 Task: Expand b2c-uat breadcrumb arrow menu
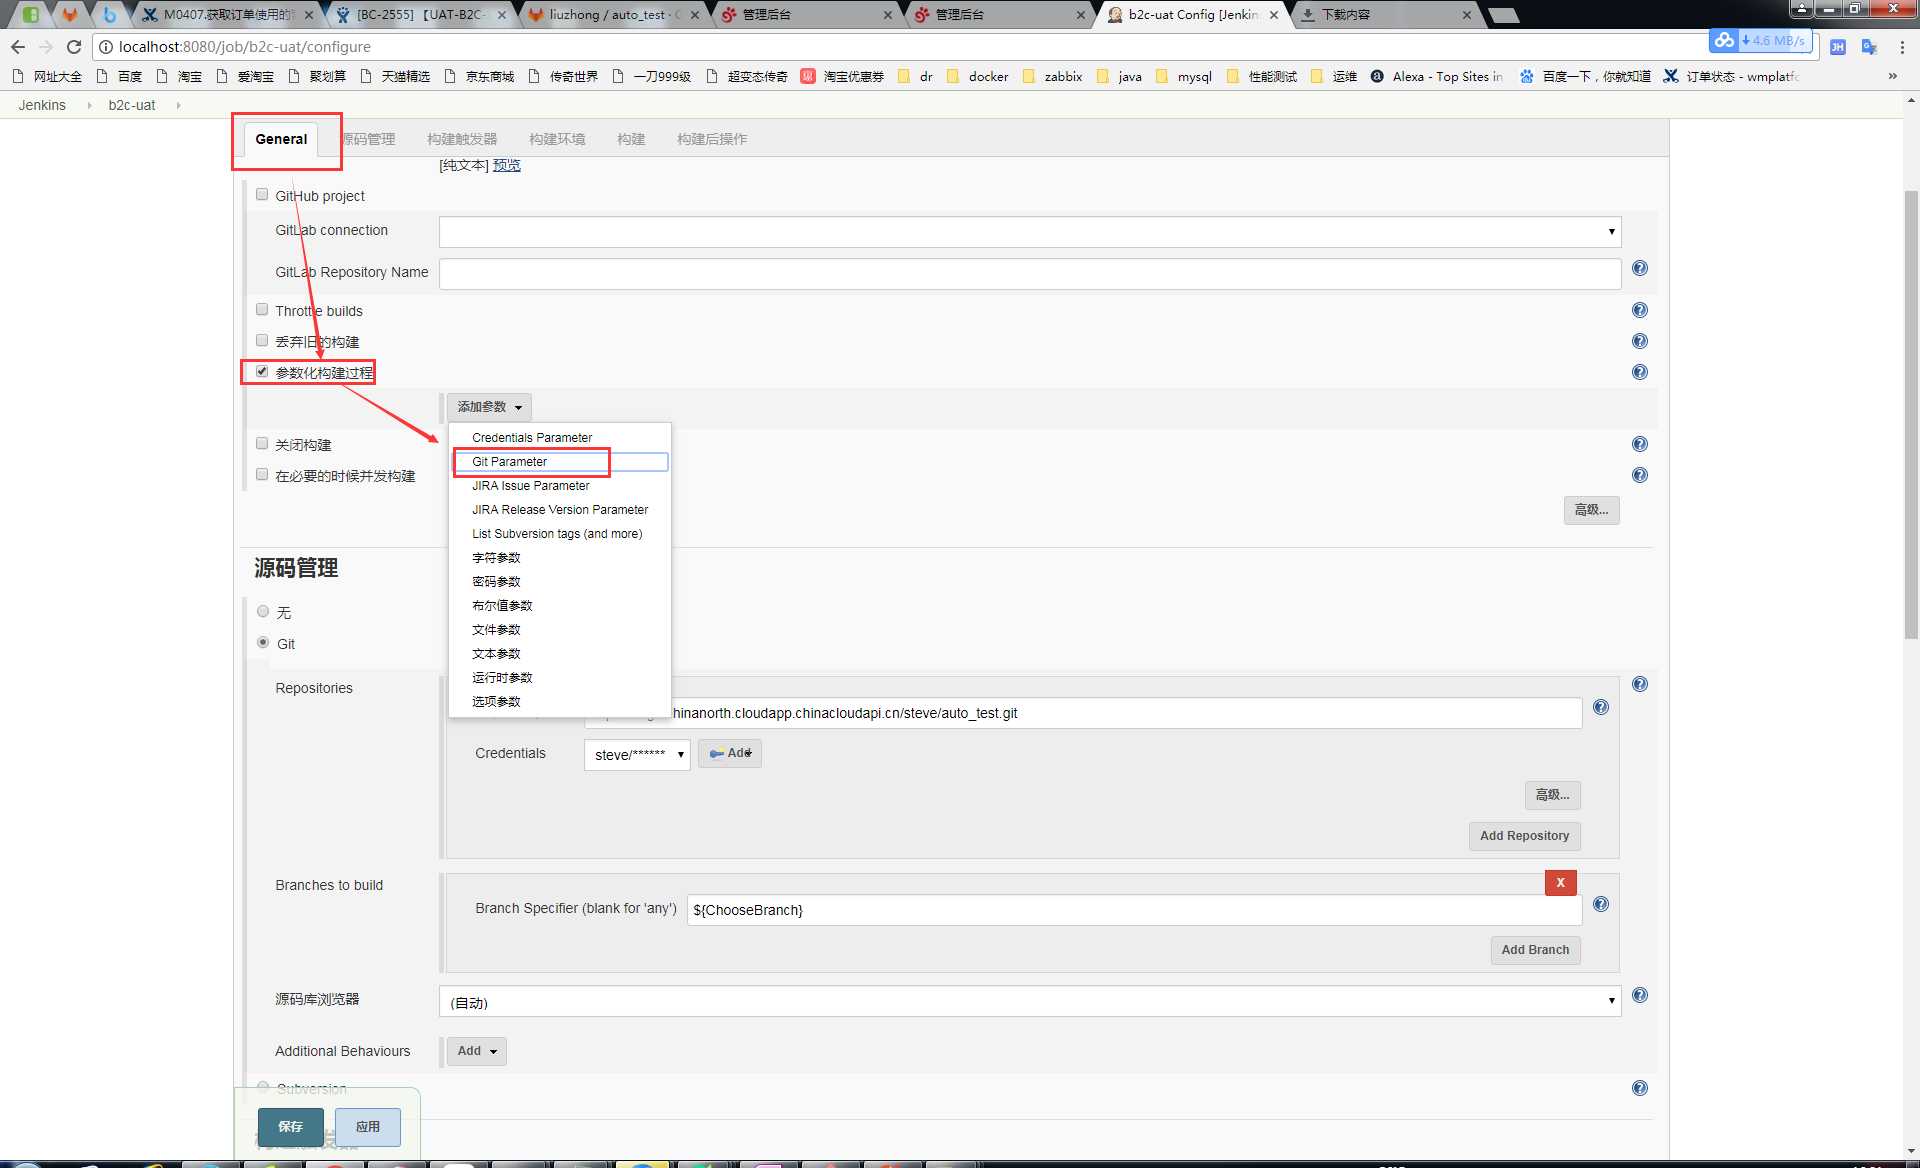[178, 105]
